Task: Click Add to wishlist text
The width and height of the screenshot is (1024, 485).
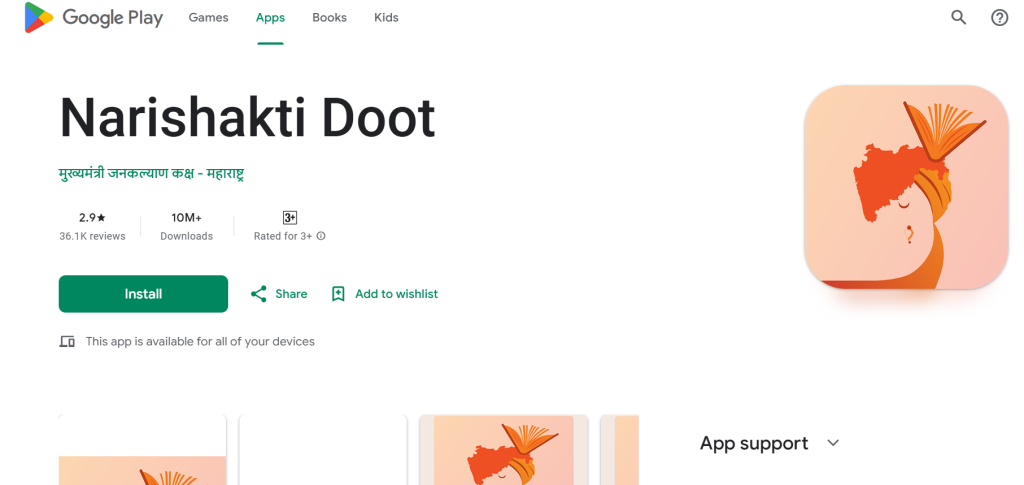Action: coord(396,294)
